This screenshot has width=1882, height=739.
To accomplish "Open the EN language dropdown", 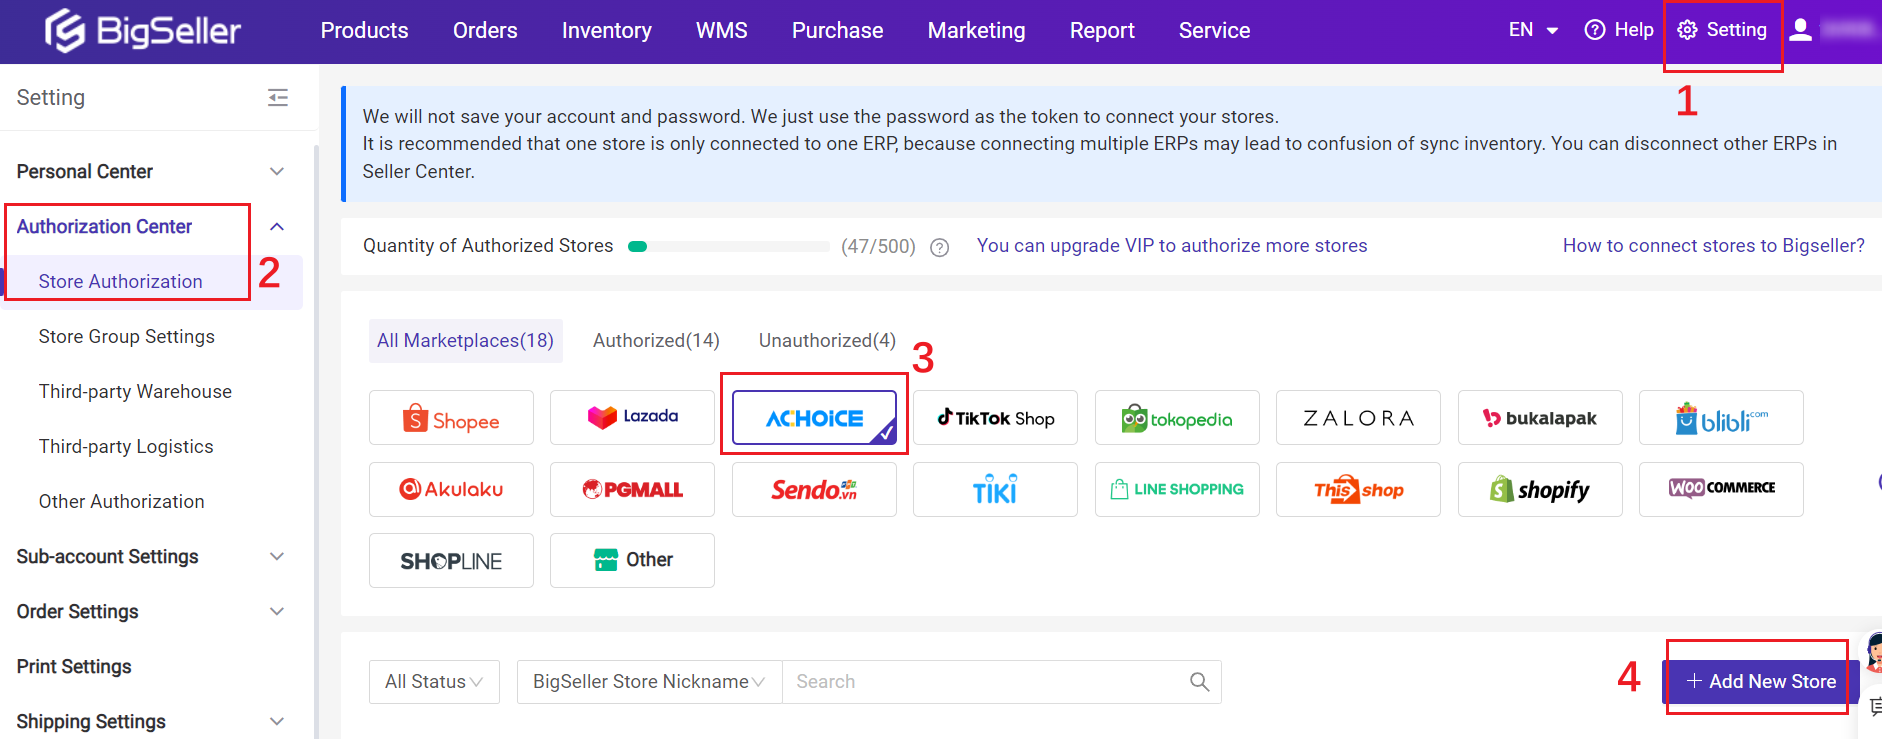I will (1533, 30).
